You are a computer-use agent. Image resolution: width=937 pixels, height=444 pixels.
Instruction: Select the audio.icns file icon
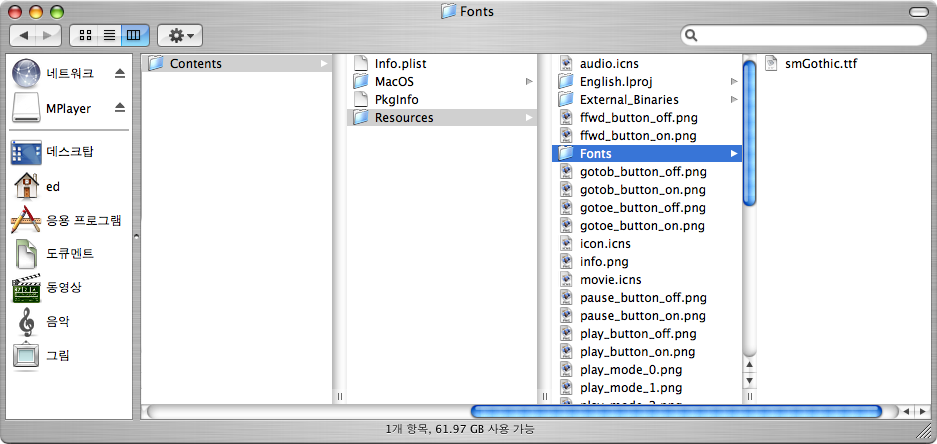tap(566, 63)
